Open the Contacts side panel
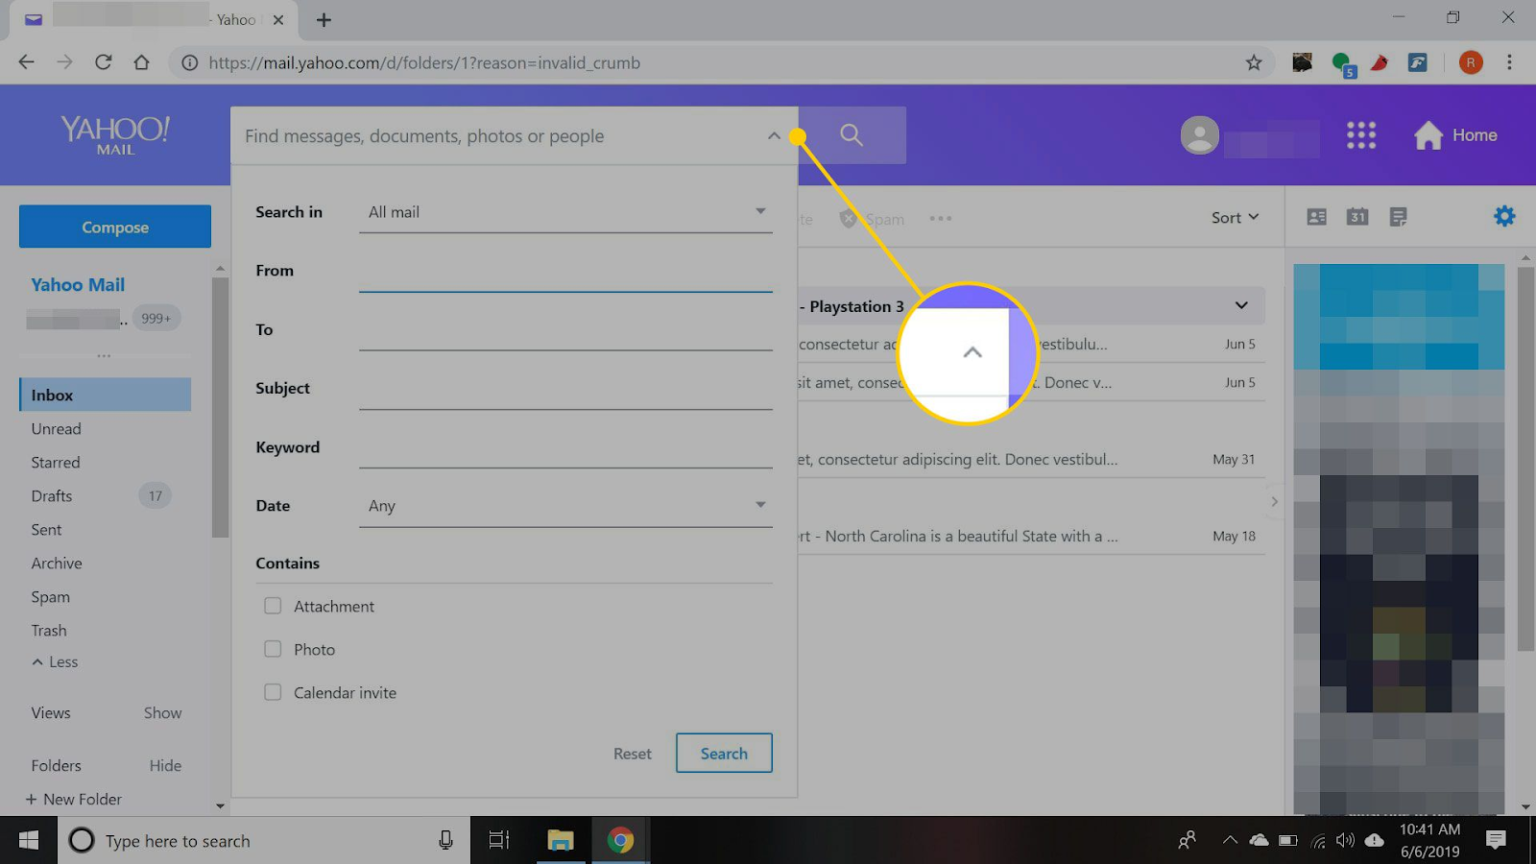 (x=1317, y=216)
